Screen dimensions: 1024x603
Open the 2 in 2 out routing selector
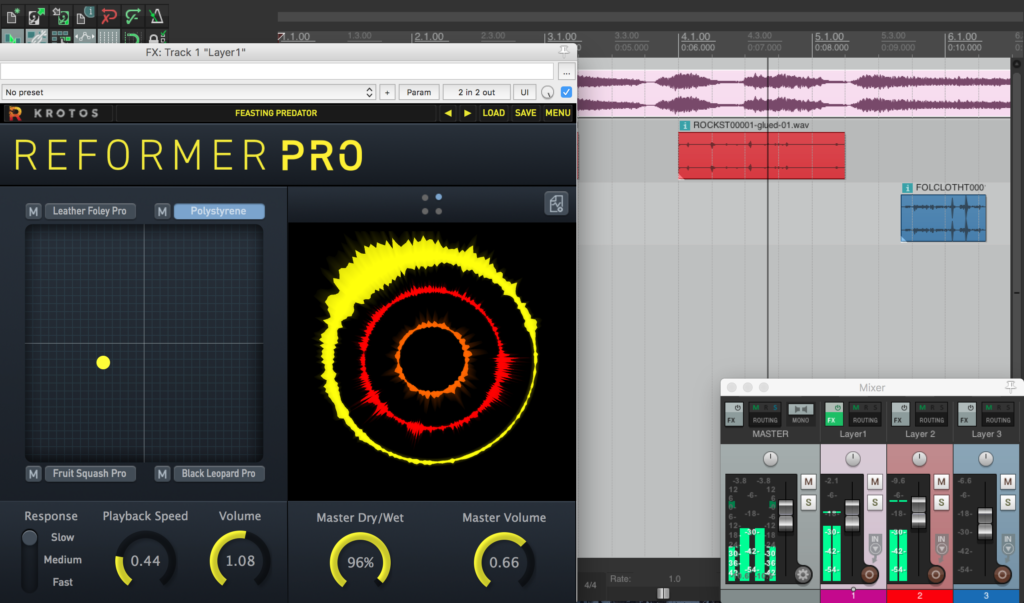pos(477,91)
